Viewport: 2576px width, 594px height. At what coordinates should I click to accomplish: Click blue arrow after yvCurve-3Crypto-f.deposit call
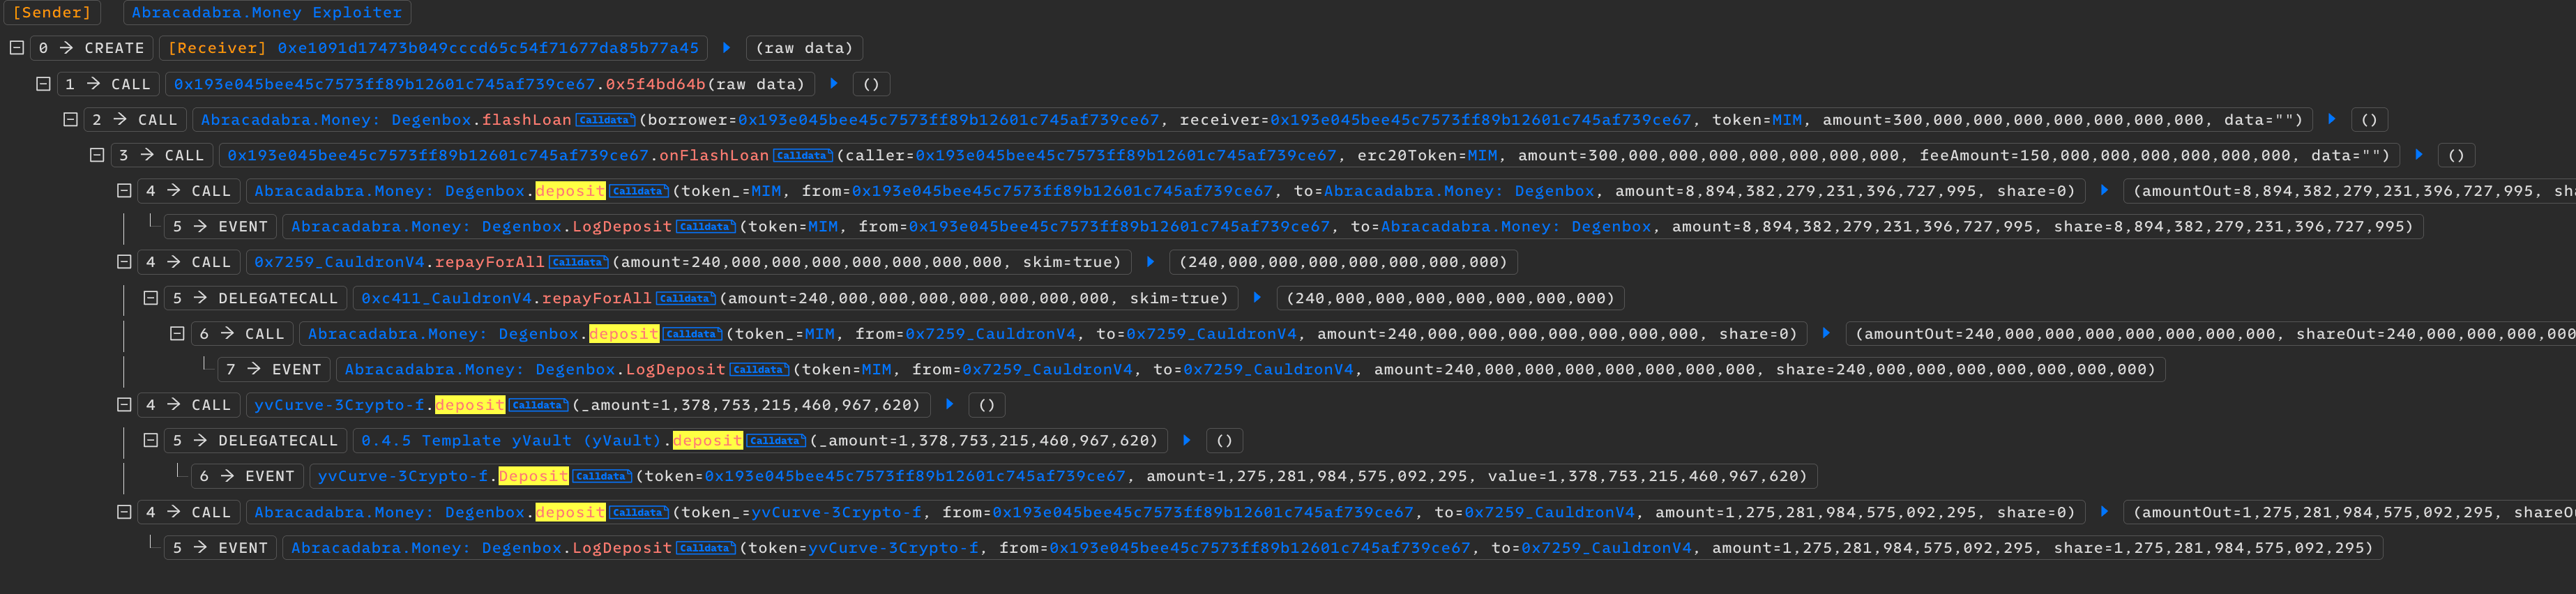tap(950, 405)
